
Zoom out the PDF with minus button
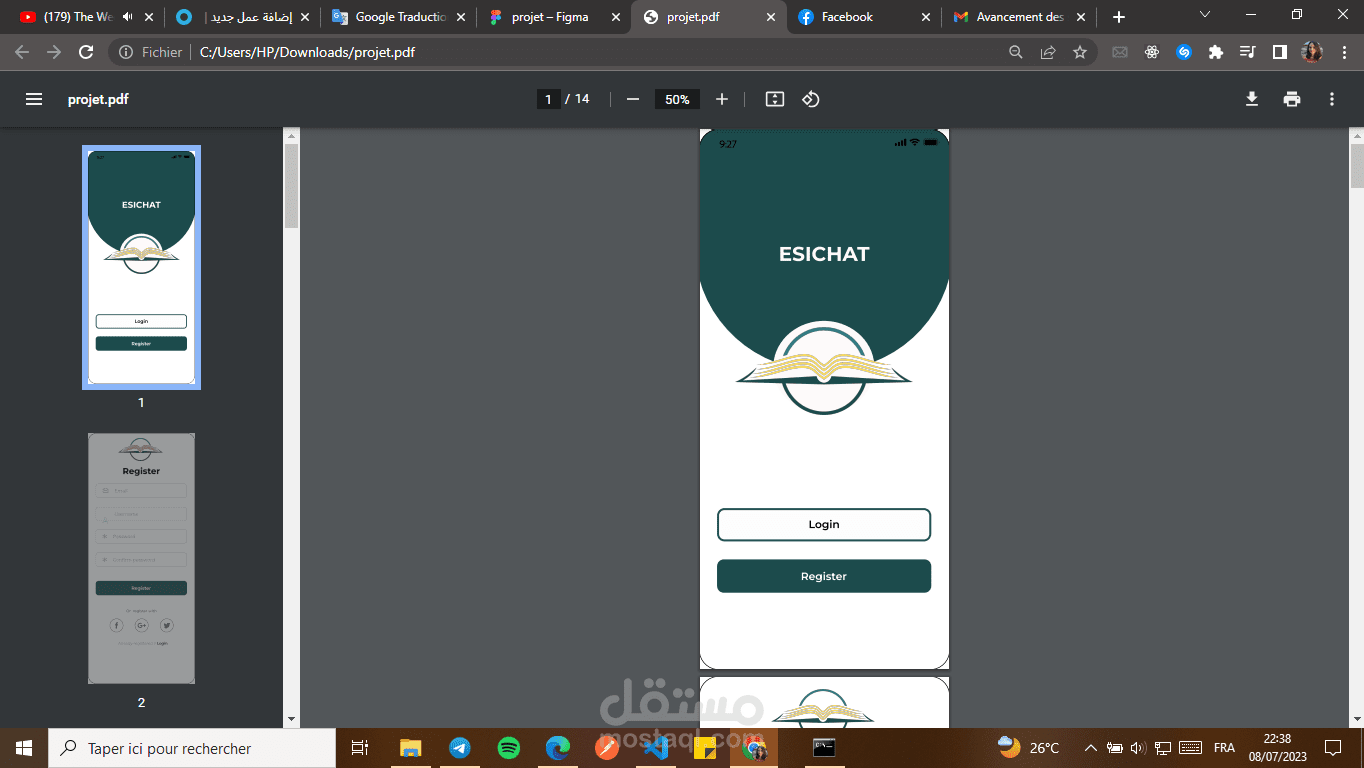coord(632,99)
